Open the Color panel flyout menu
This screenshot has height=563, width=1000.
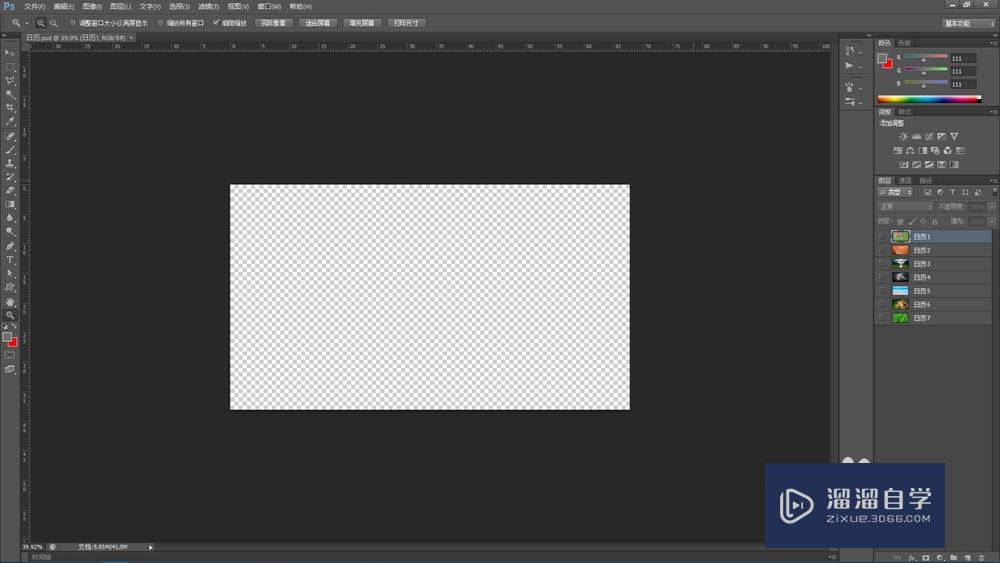click(992, 43)
